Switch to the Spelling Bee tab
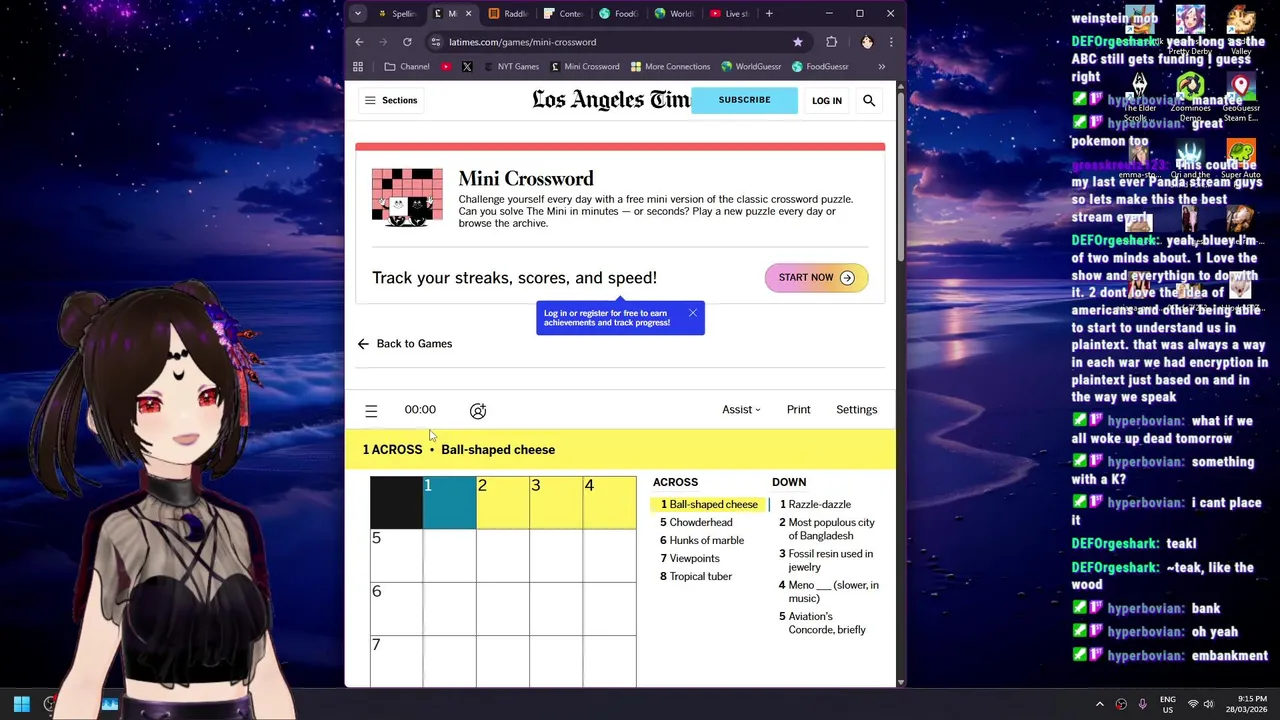The image size is (1280, 720). (396, 14)
